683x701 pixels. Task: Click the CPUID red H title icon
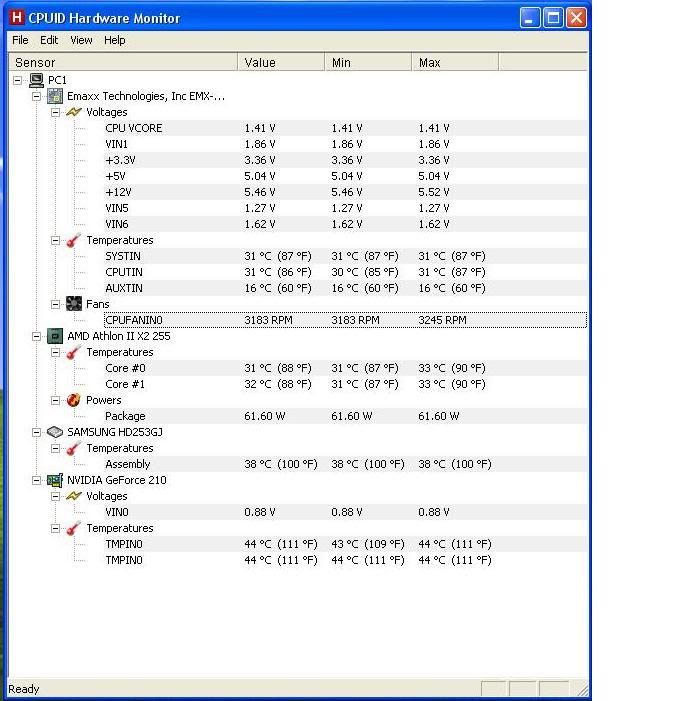[x=17, y=17]
